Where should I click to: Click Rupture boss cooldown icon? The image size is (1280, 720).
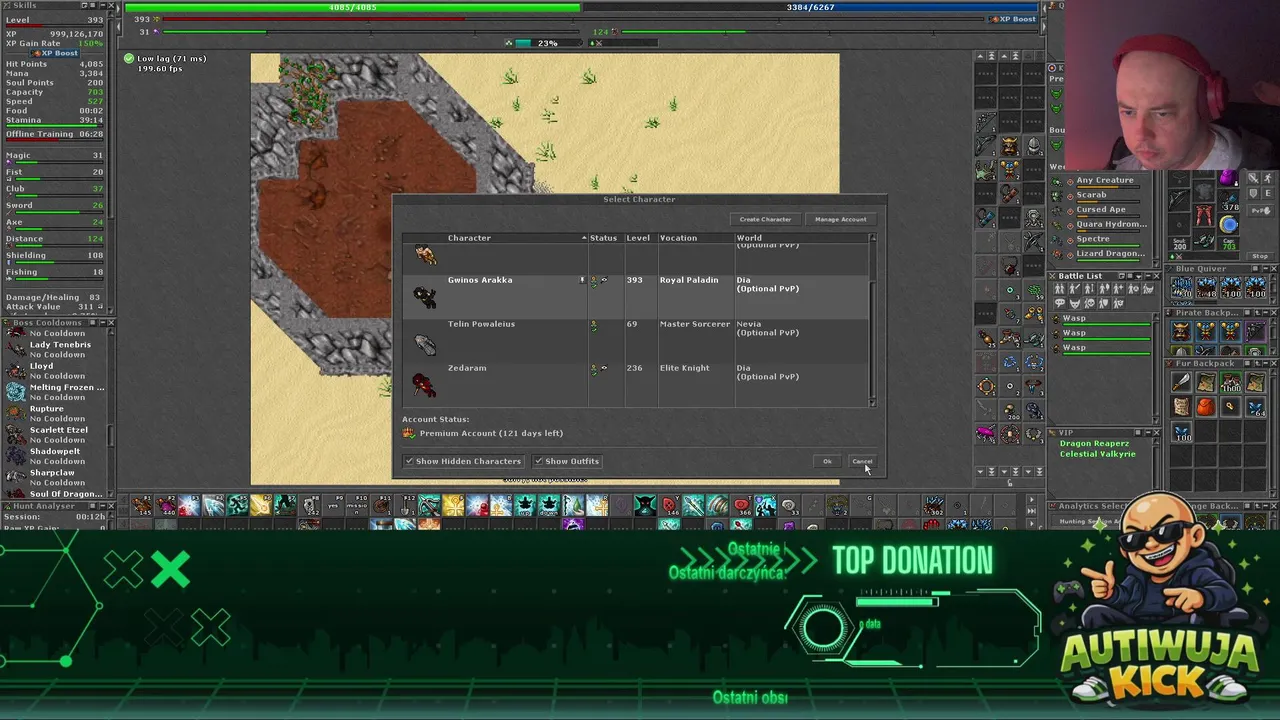pos(16,413)
